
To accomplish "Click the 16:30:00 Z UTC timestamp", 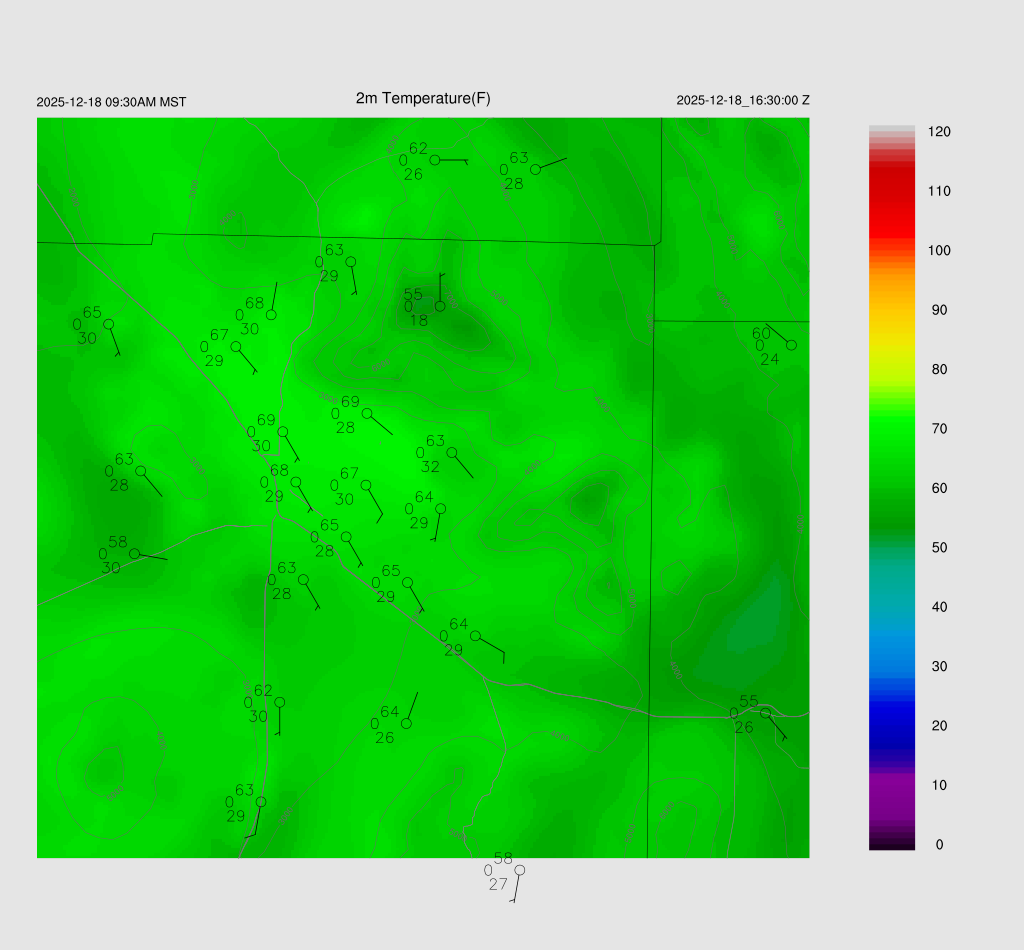I will tap(743, 101).
